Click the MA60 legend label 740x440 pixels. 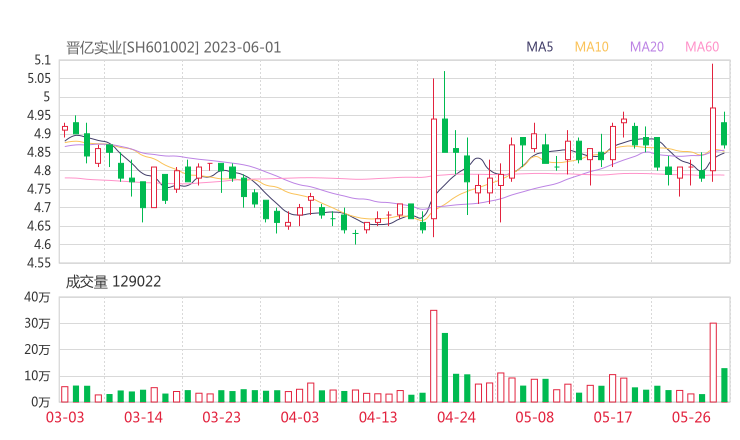[702, 47]
